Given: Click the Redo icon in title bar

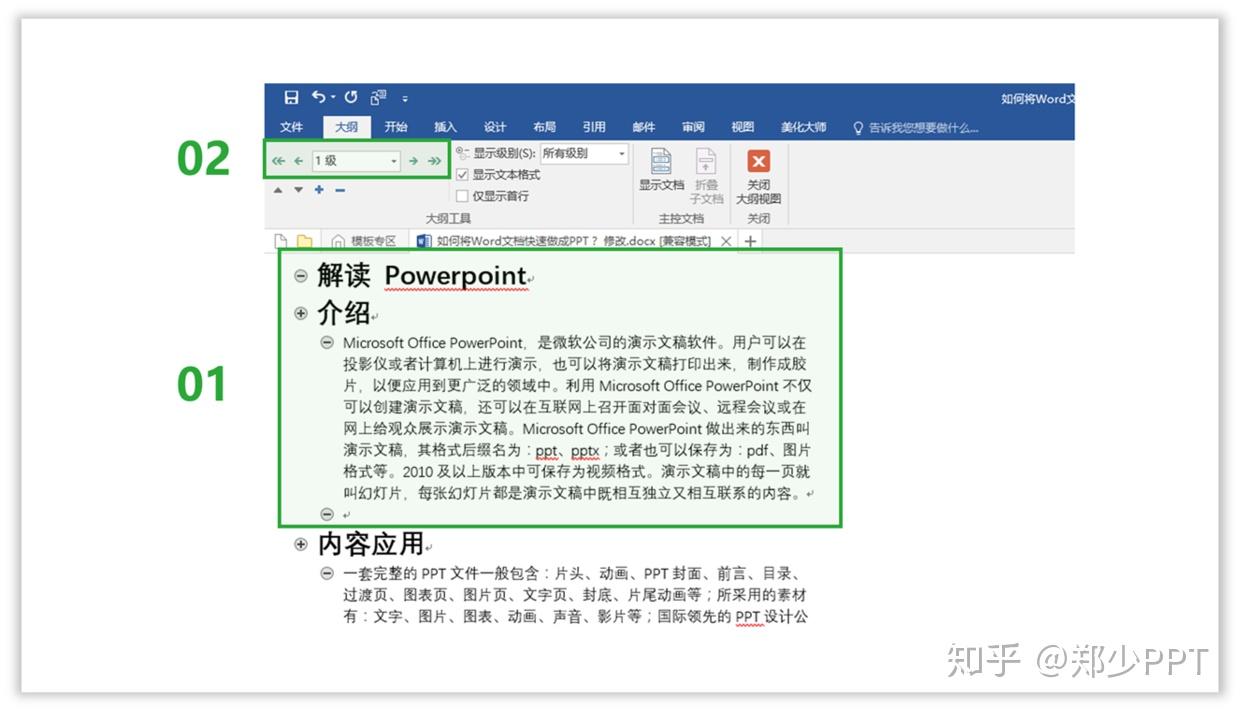Looking at the screenshot, I should pyautogui.click(x=351, y=97).
